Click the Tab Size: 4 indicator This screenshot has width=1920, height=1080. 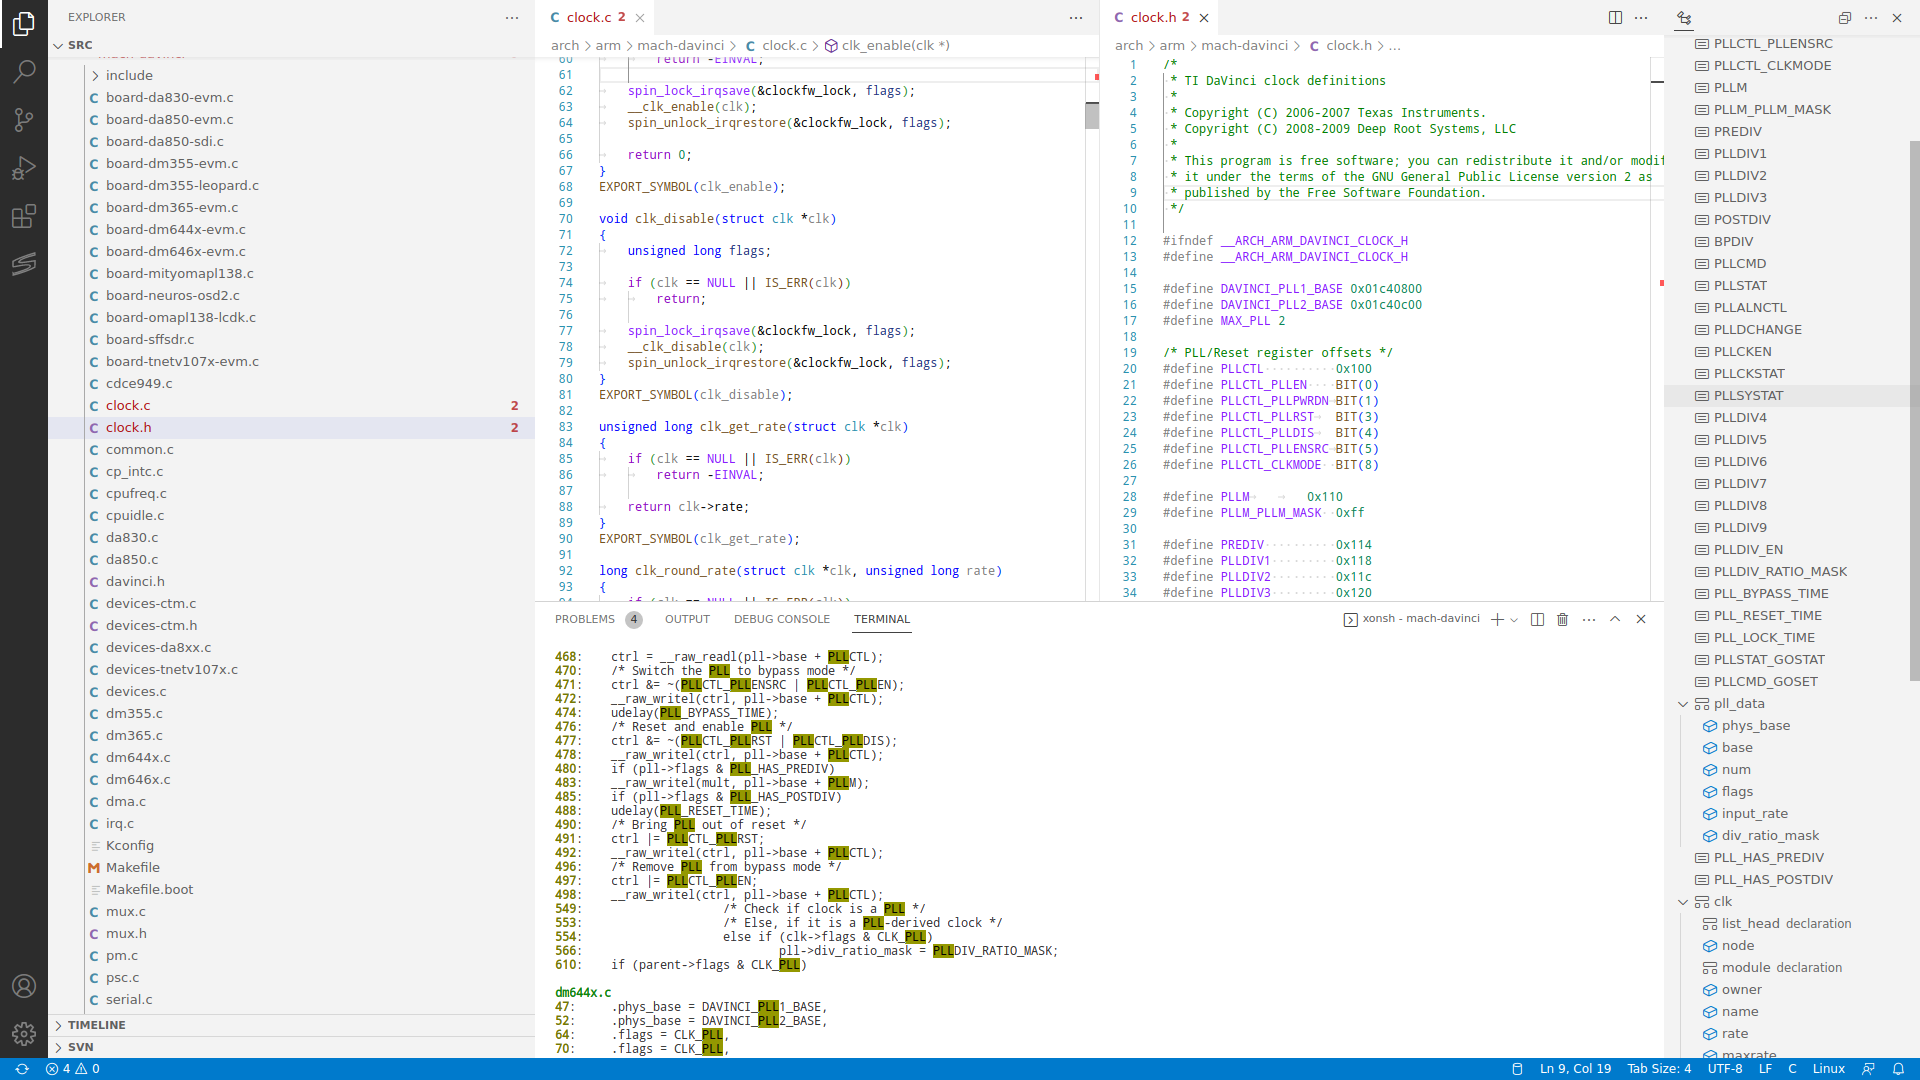(1659, 1069)
